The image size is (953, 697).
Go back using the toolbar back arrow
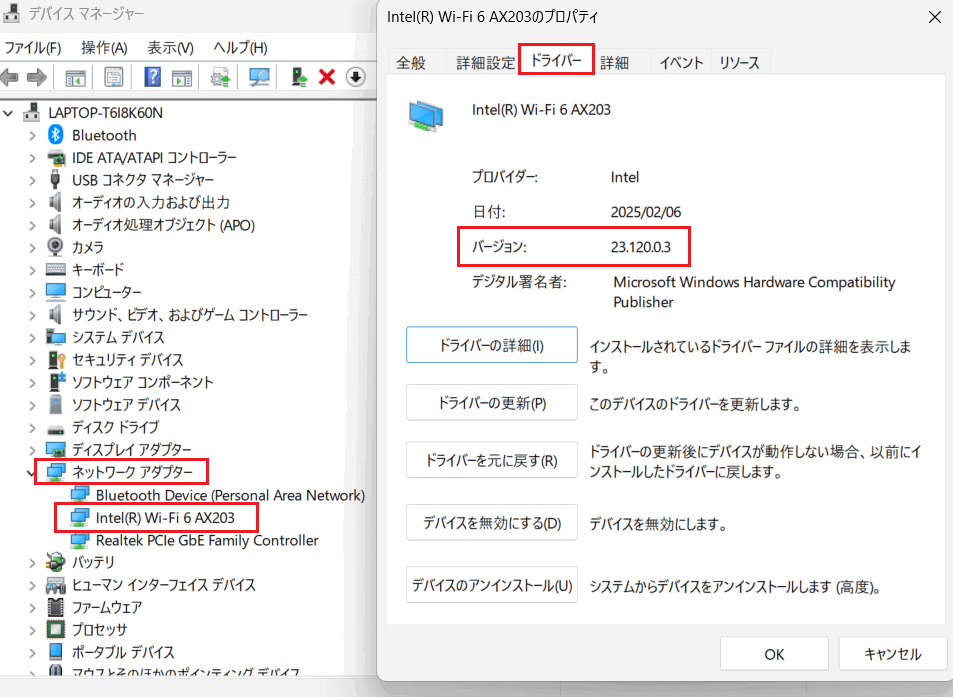coord(9,77)
